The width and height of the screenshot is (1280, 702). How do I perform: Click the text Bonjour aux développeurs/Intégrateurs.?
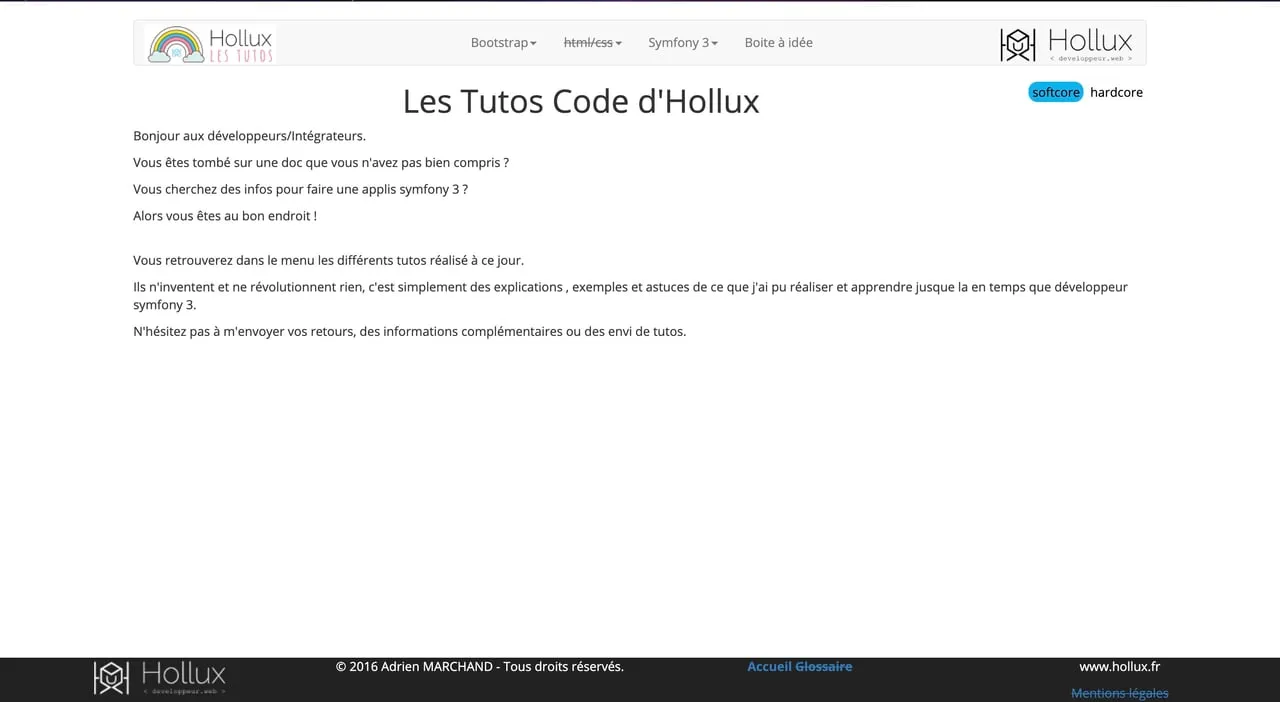click(250, 136)
